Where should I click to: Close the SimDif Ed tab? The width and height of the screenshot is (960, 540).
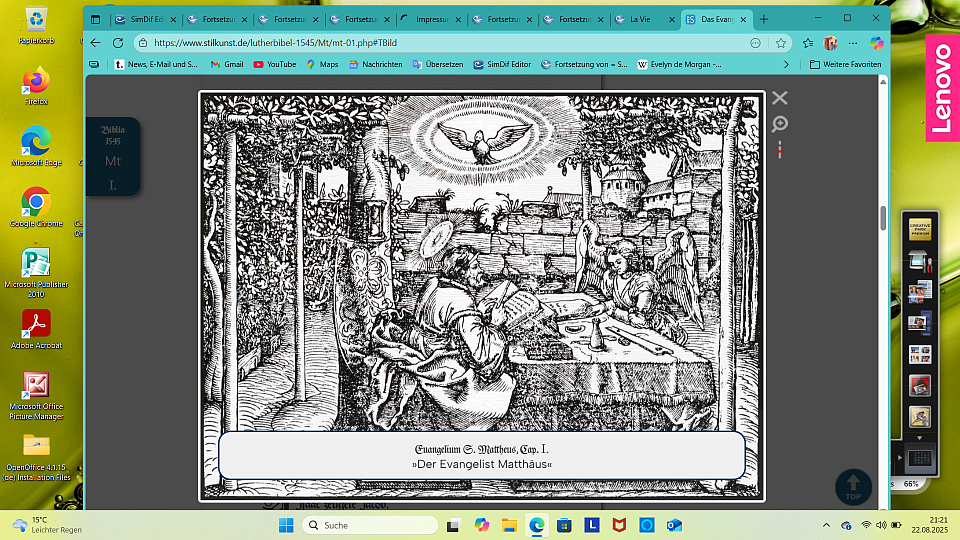click(x=173, y=20)
